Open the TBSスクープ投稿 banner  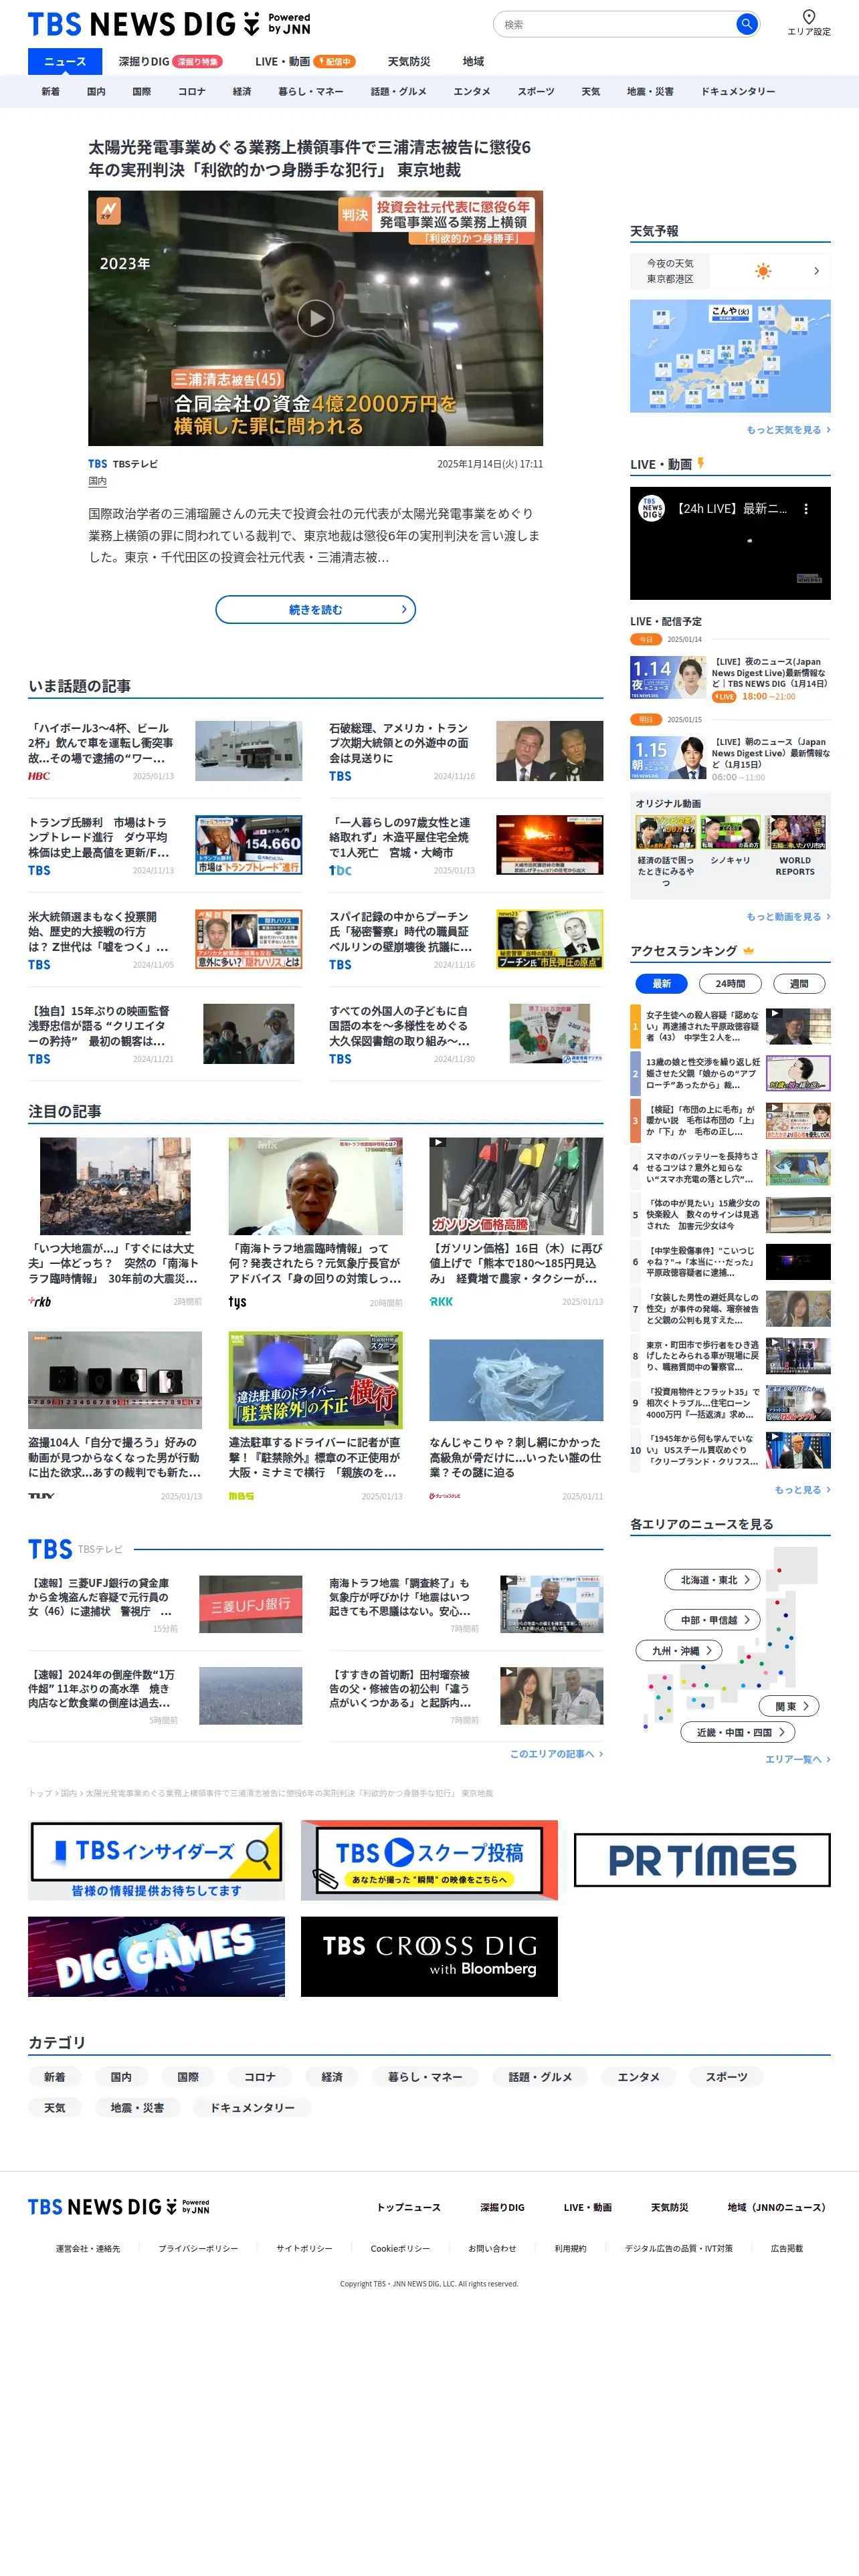coord(429,1860)
